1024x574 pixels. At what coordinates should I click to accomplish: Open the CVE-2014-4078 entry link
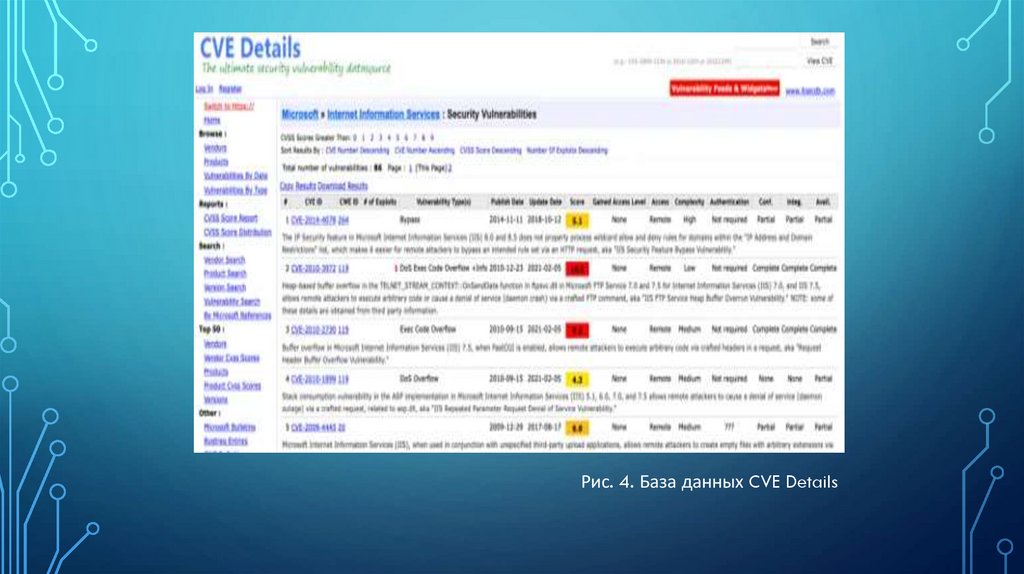(x=313, y=221)
